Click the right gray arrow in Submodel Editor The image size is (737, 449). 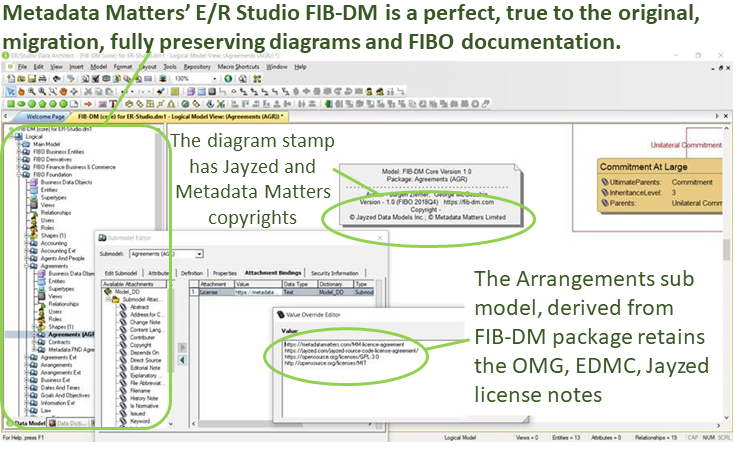tap(182, 347)
